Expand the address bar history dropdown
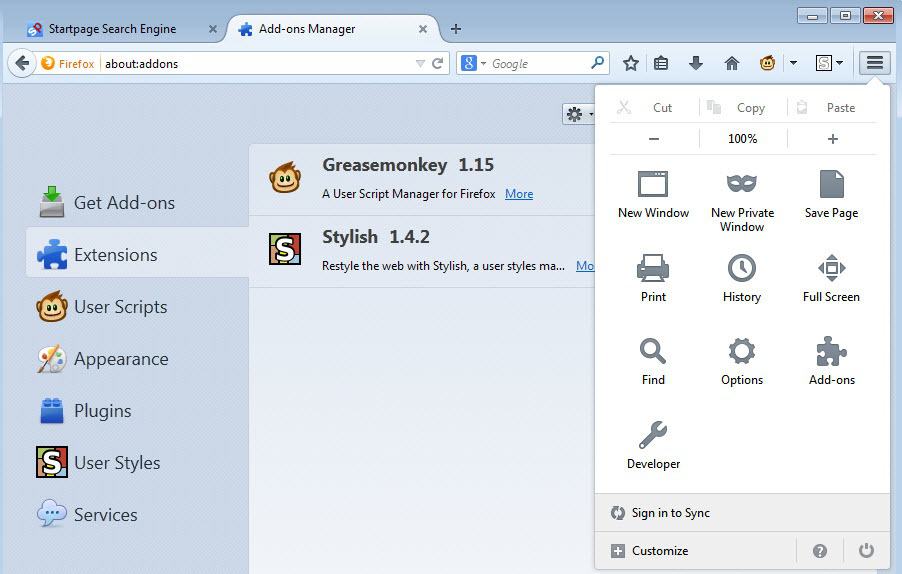Viewport: 902px width, 574px height. (421, 63)
